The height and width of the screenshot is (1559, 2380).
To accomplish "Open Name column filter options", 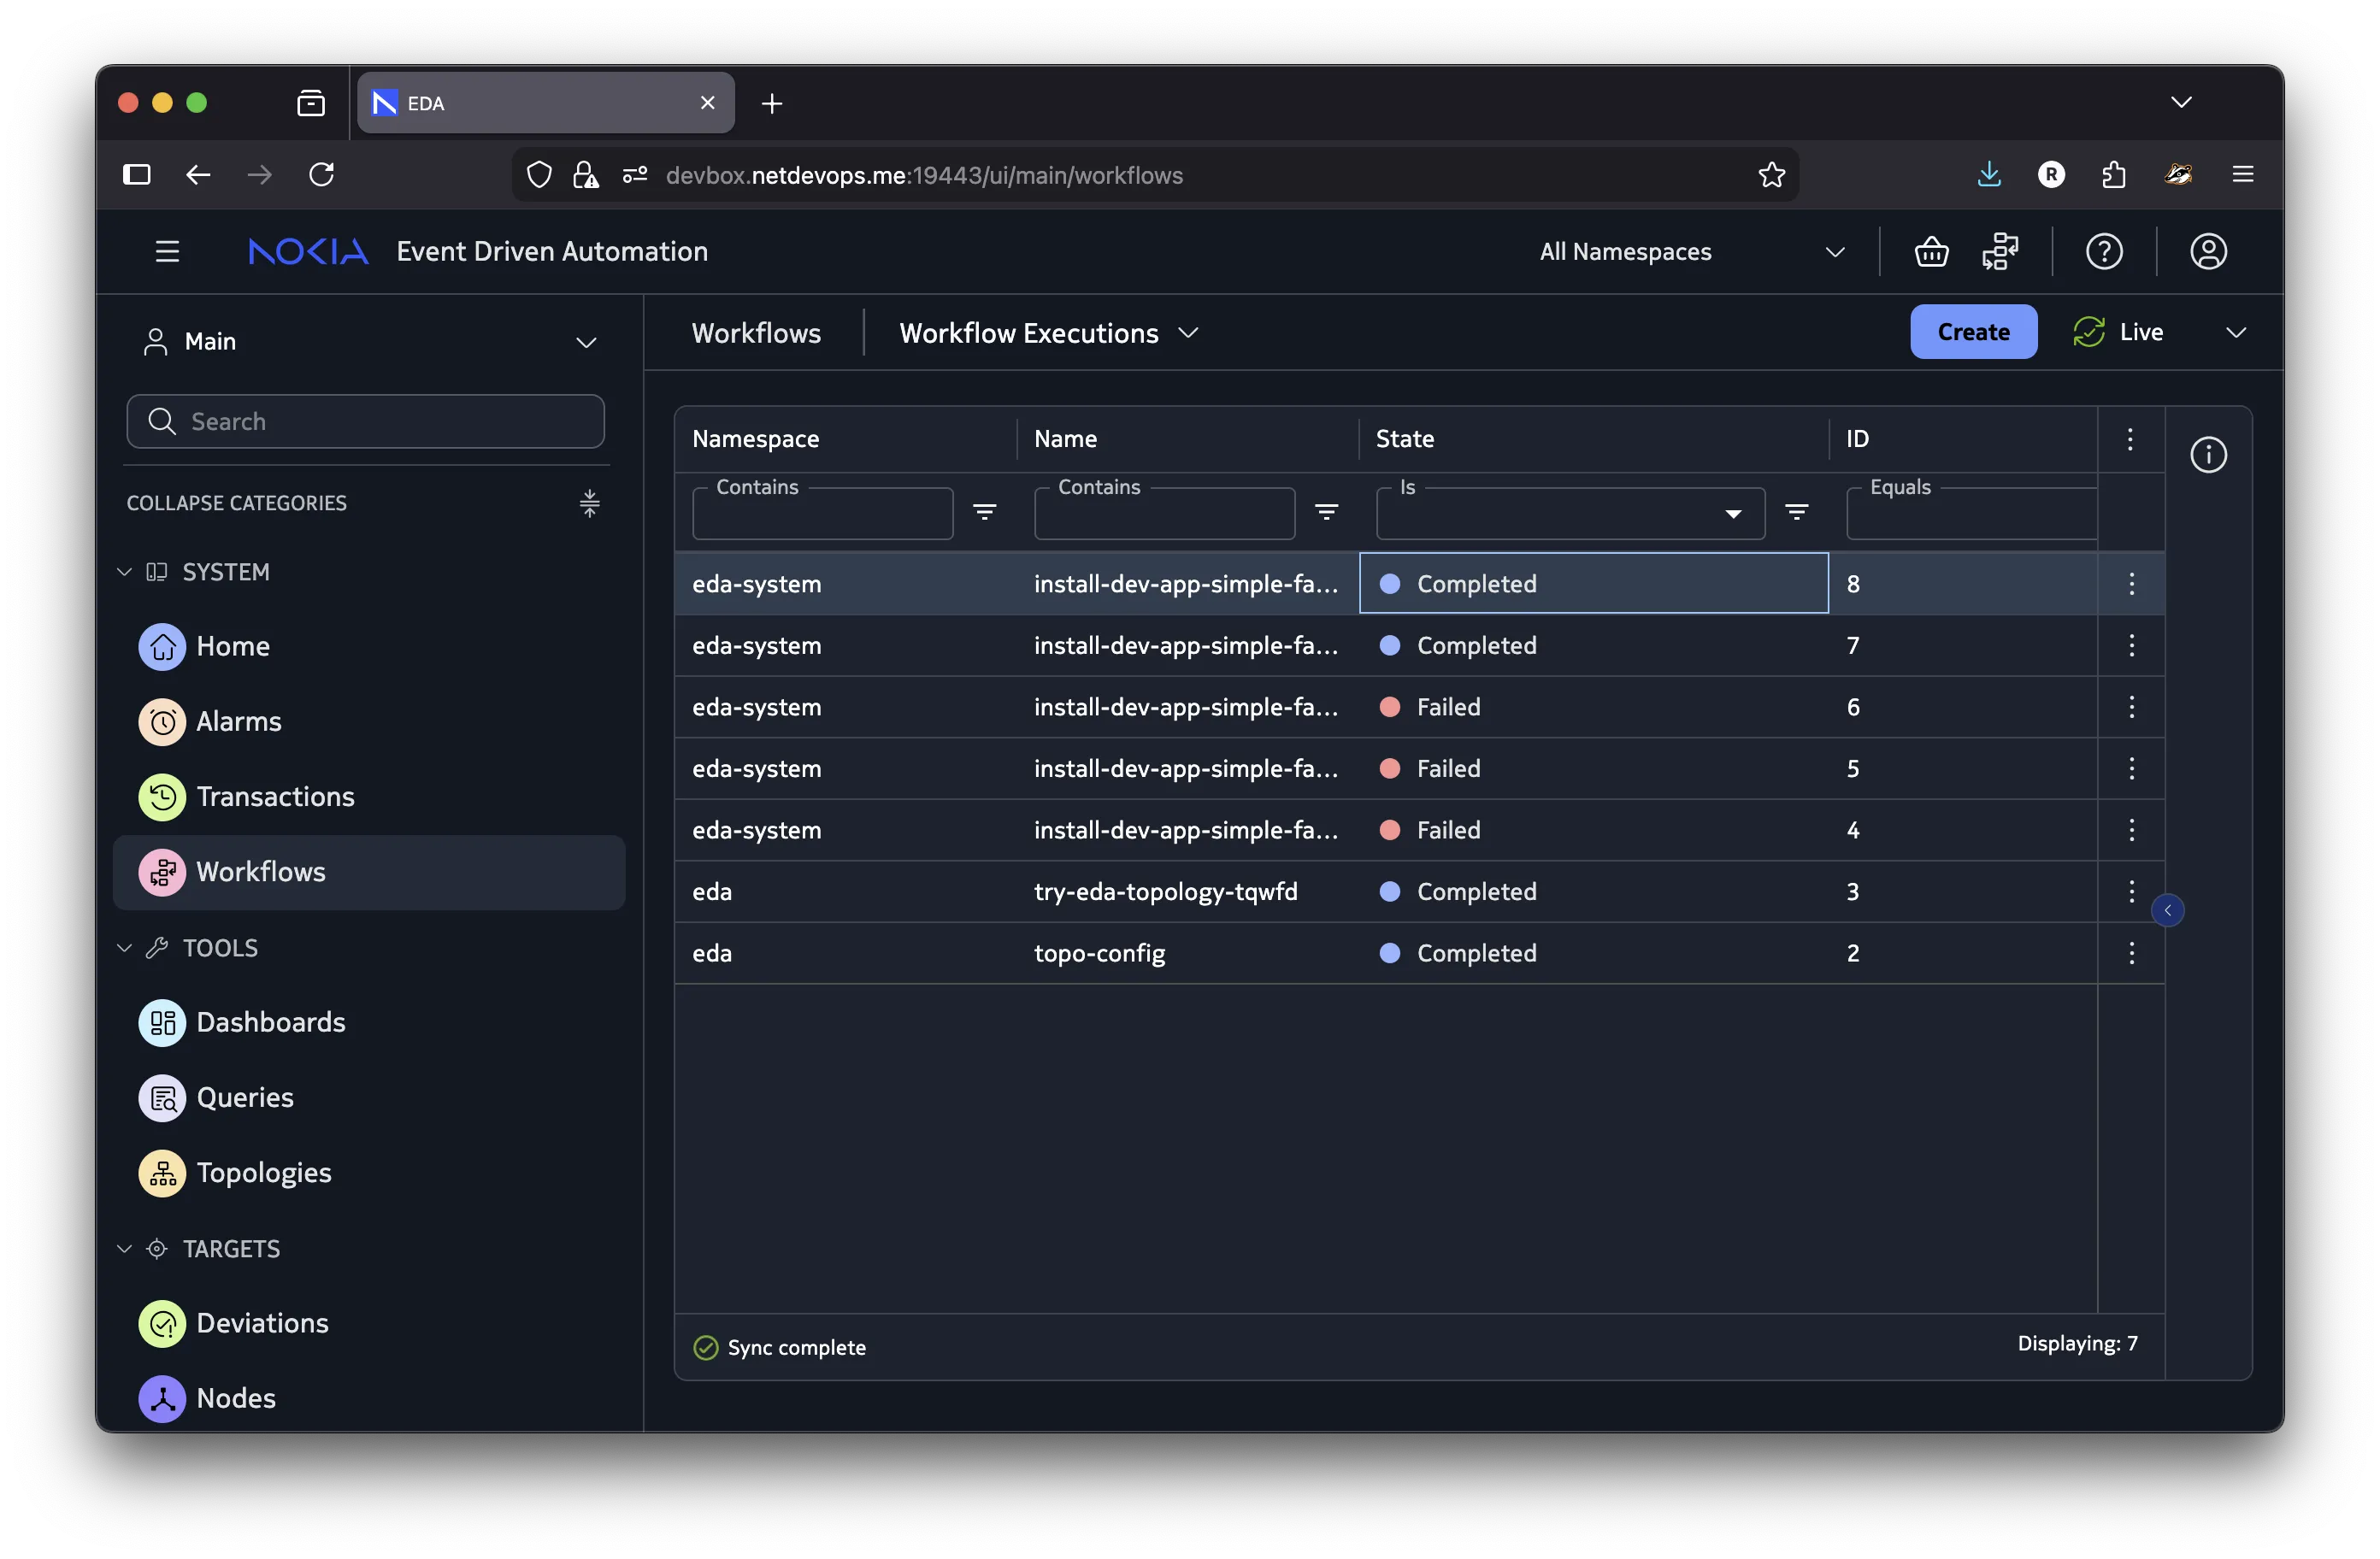I will [1326, 513].
